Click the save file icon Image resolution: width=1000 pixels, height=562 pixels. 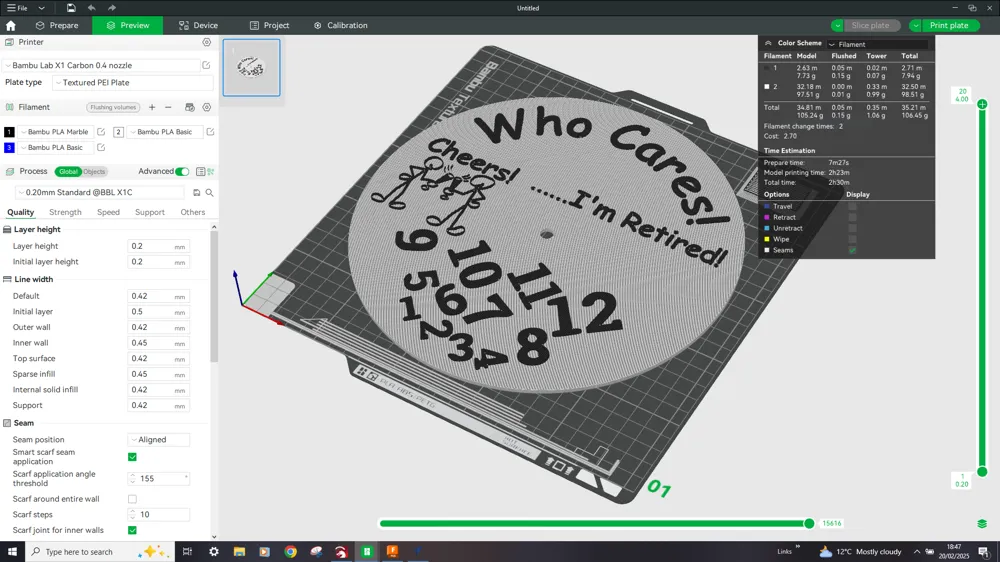[71, 8]
